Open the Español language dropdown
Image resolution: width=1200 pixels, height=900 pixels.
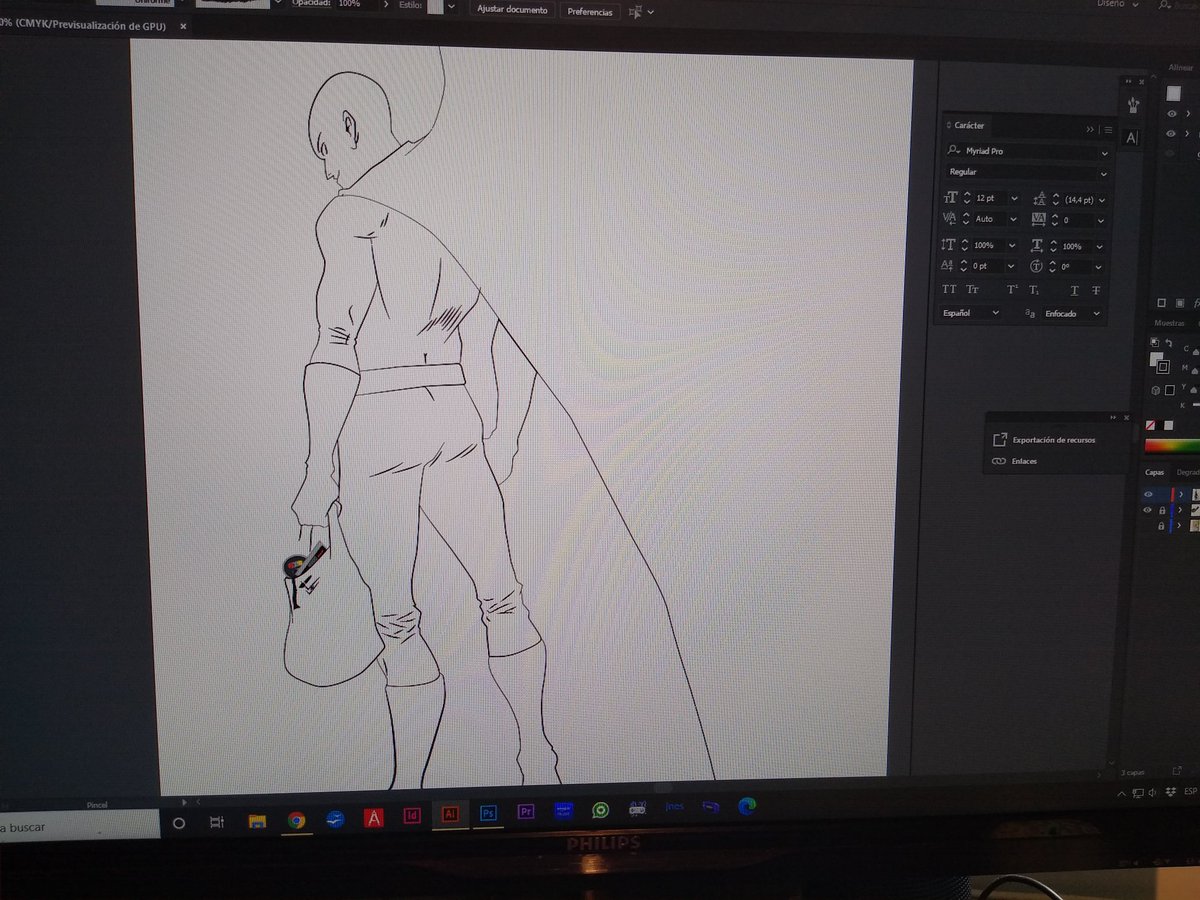click(970, 313)
